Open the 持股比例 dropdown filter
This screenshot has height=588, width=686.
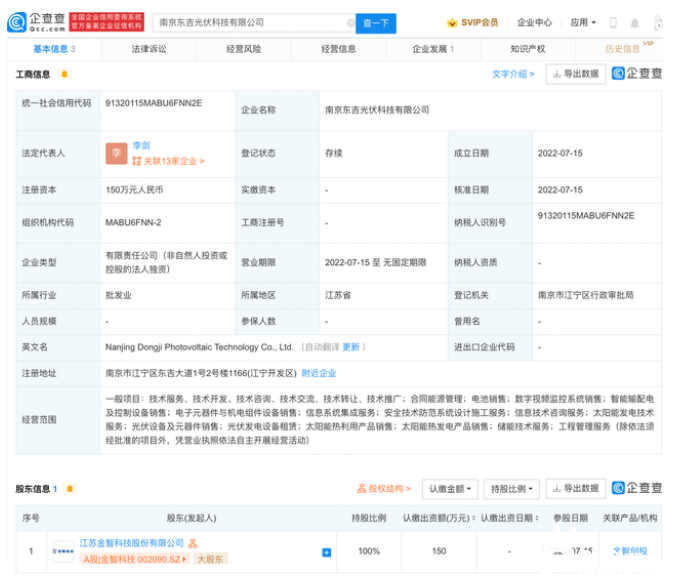pyautogui.click(x=511, y=489)
